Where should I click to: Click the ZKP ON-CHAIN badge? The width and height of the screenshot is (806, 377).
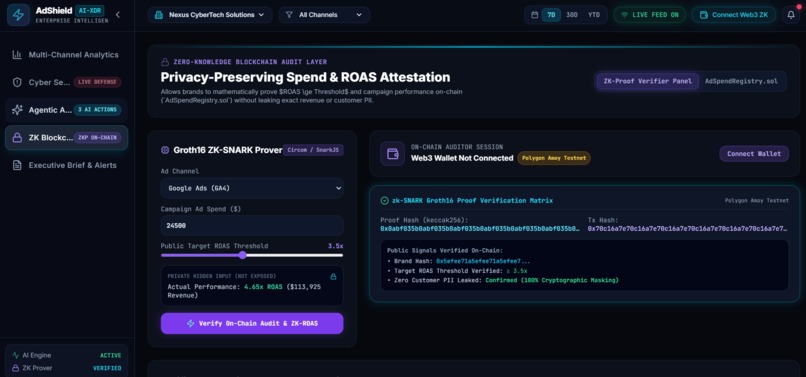click(x=97, y=137)
